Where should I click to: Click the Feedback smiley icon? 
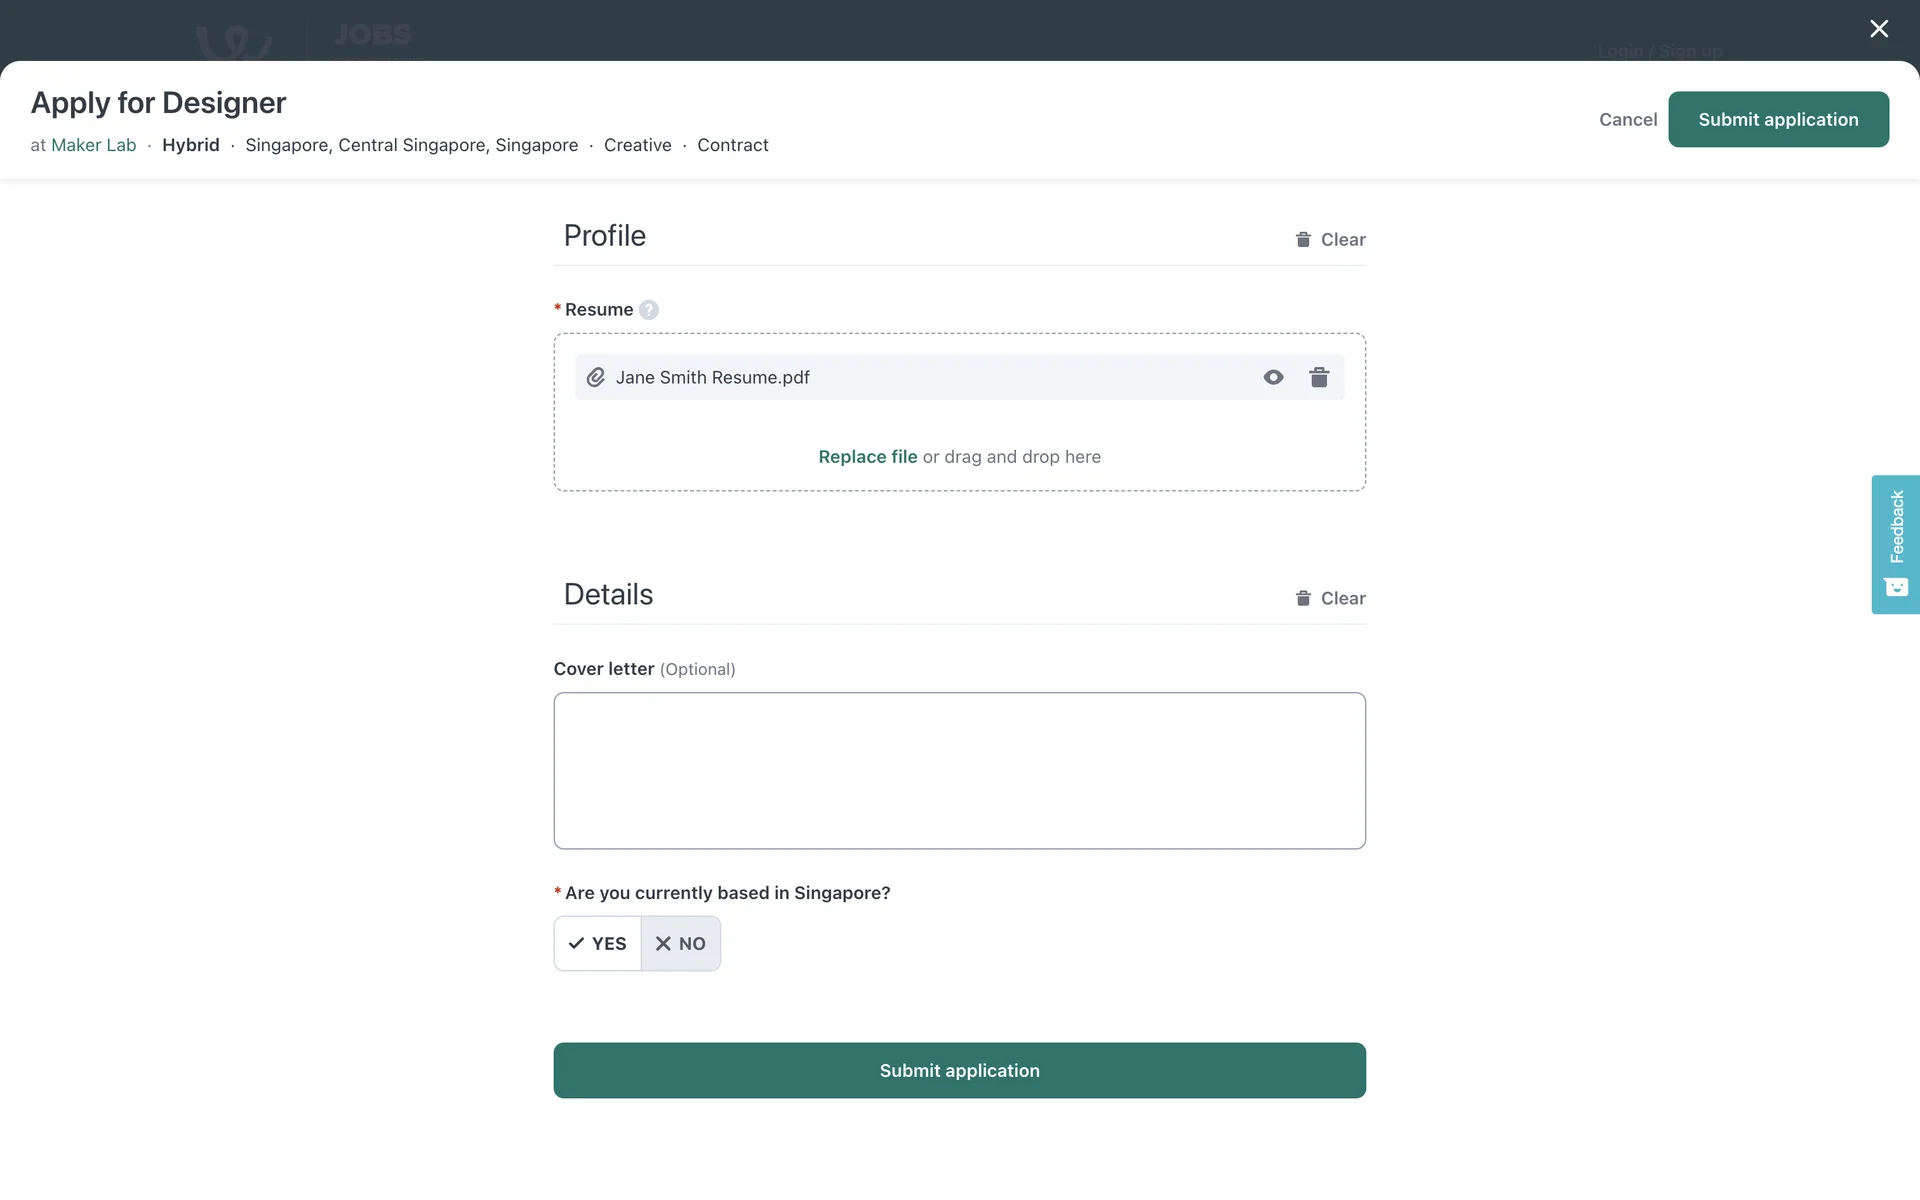[x=1896, y=587]
